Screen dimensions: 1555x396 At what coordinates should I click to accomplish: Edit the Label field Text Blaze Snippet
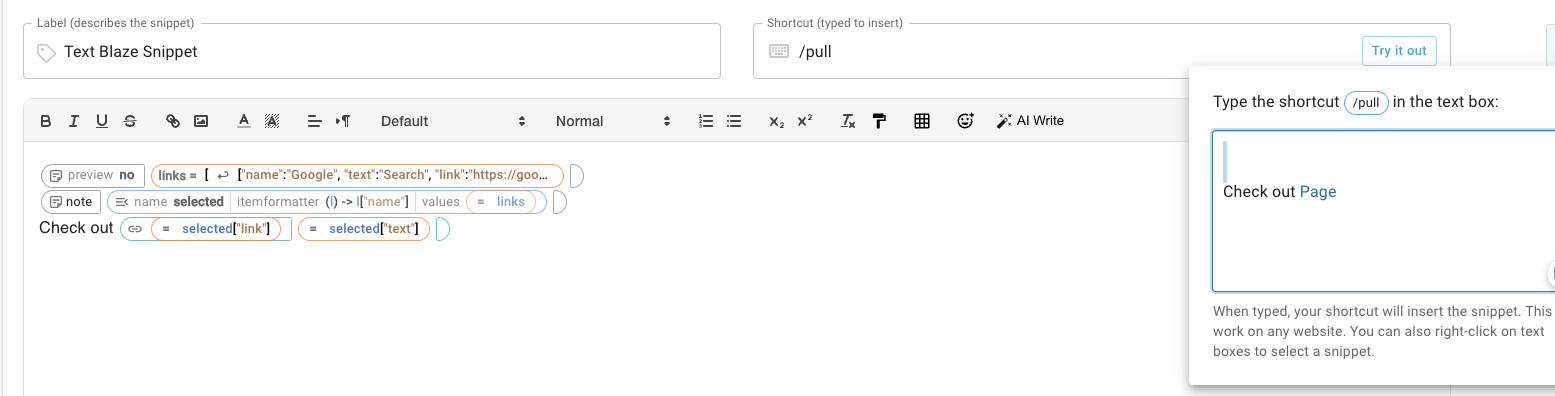(x=372, y=51)
